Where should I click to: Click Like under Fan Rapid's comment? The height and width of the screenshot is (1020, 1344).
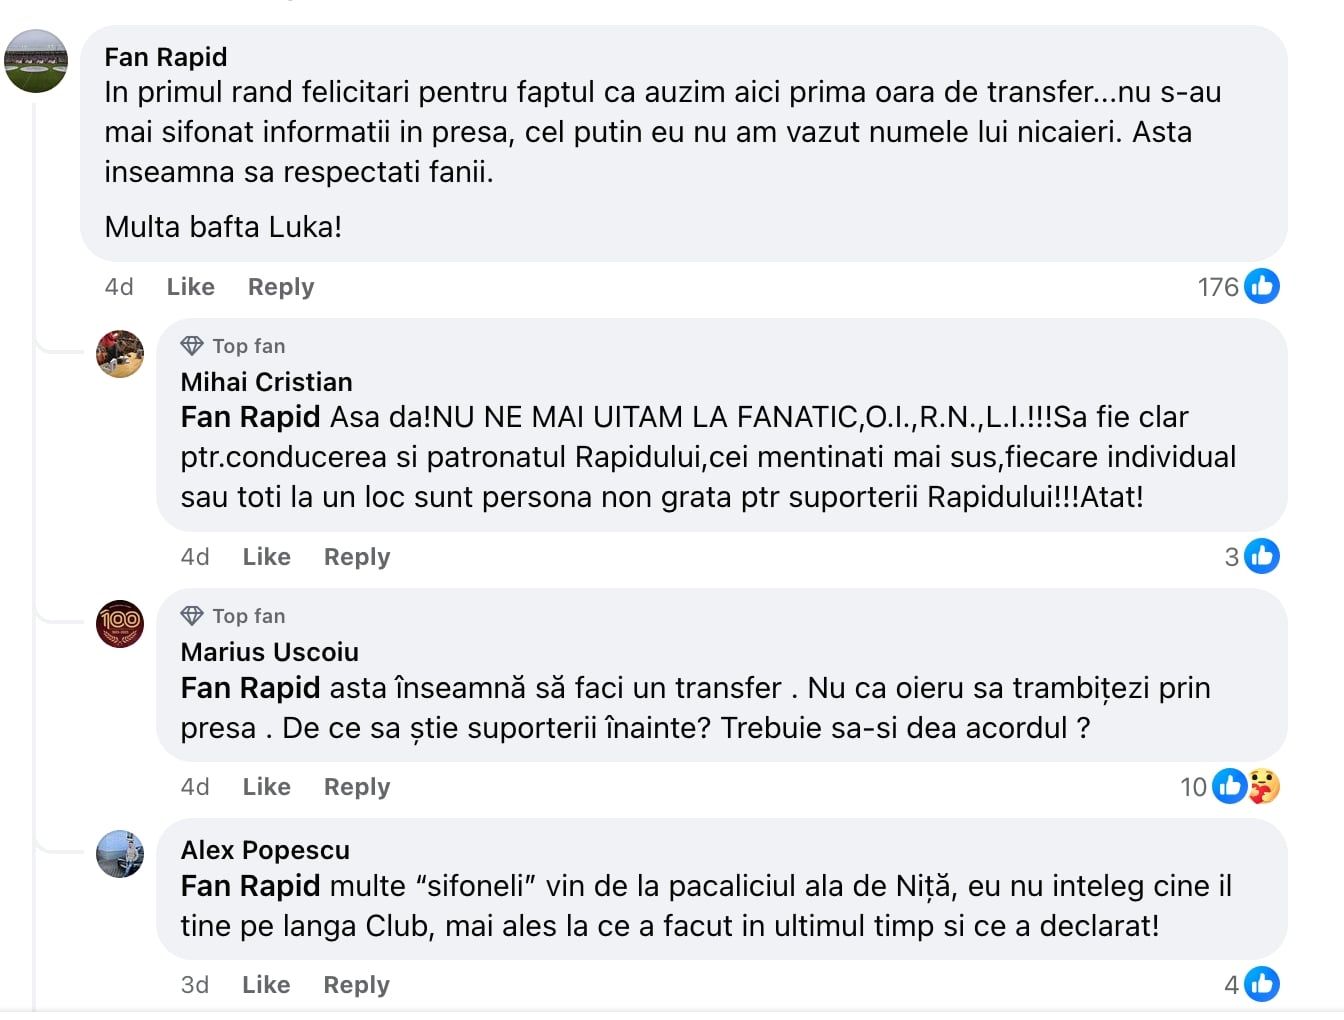click(188, 287)
